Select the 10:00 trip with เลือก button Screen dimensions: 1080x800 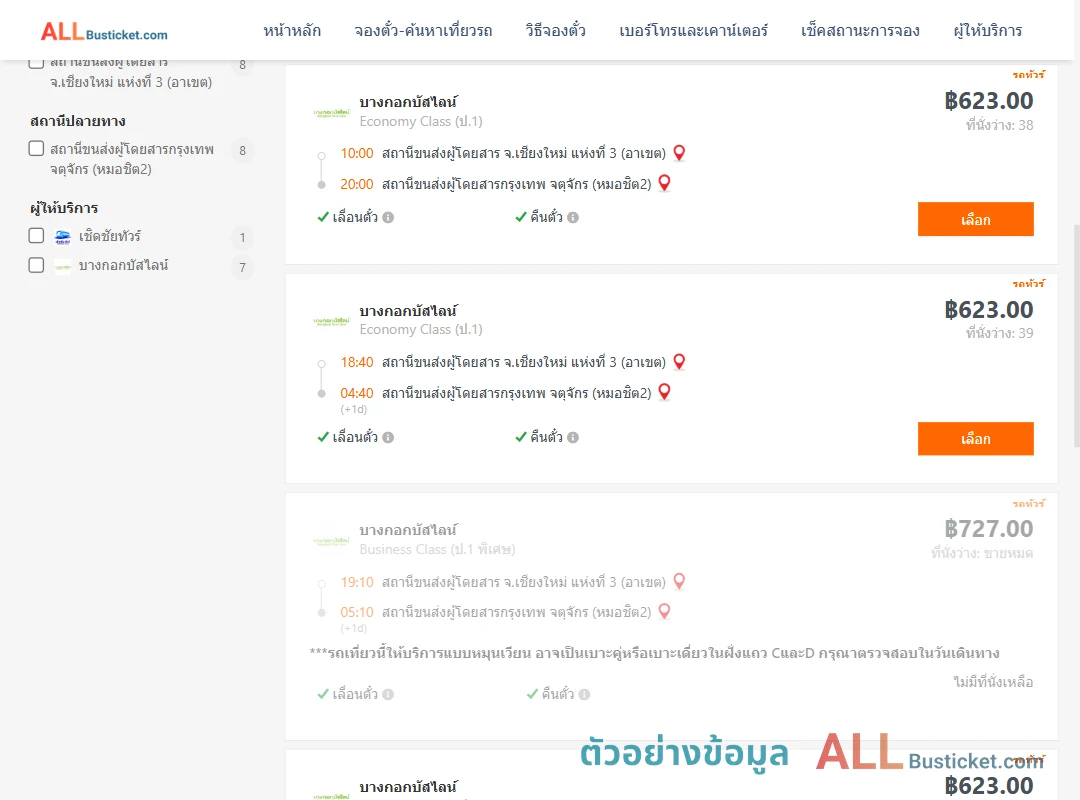coord(975,219)
